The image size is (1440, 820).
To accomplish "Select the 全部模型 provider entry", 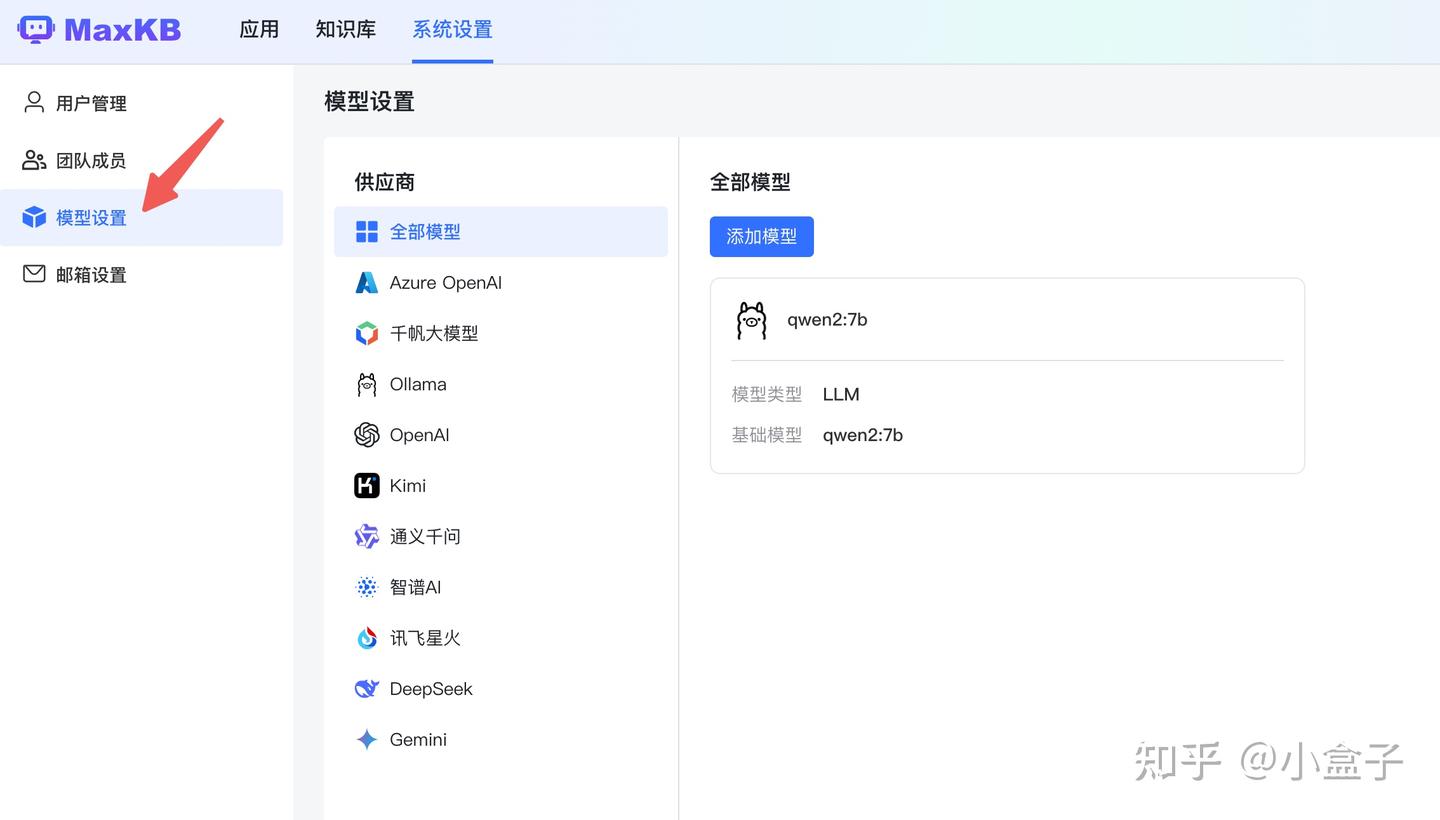I will click(x=501, y=232).
